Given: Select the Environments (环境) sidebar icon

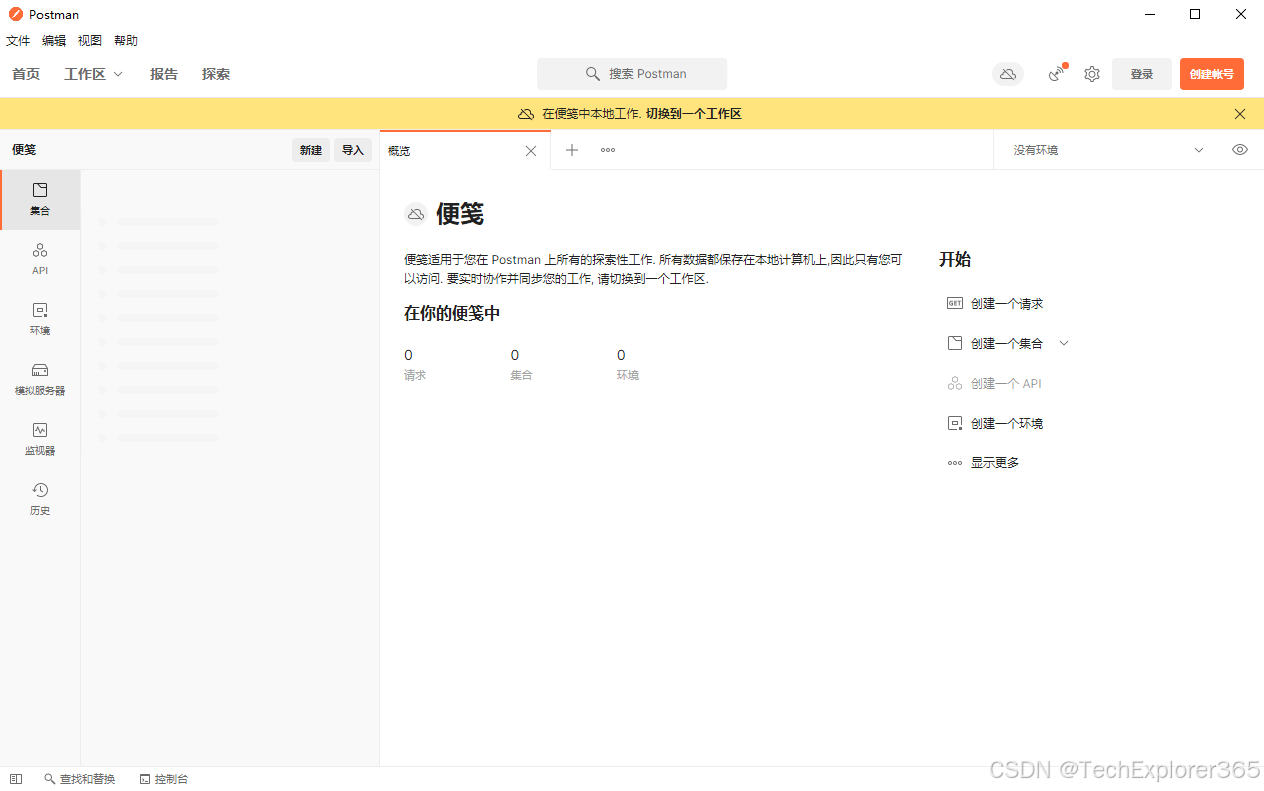Looking at the screenshot, I should pos(40,318).
